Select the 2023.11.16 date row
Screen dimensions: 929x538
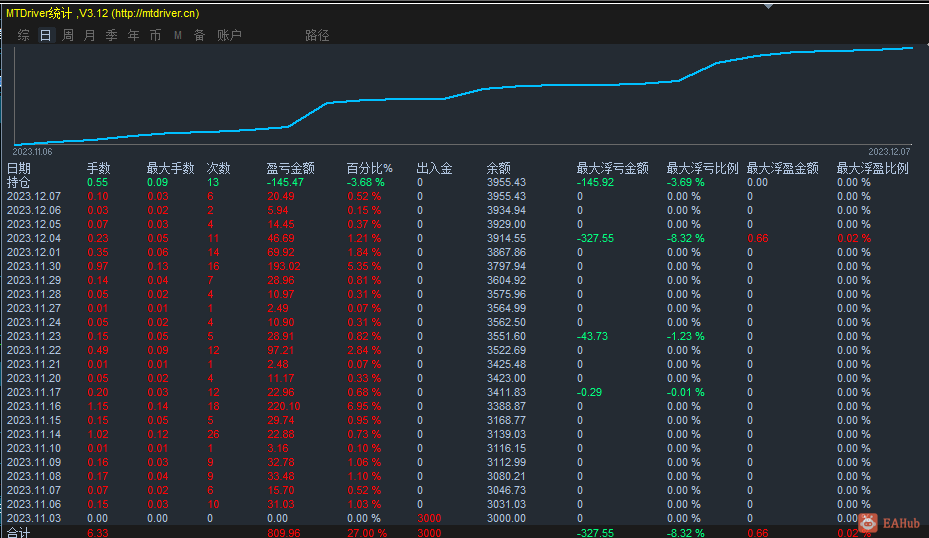tap(34, 406)
